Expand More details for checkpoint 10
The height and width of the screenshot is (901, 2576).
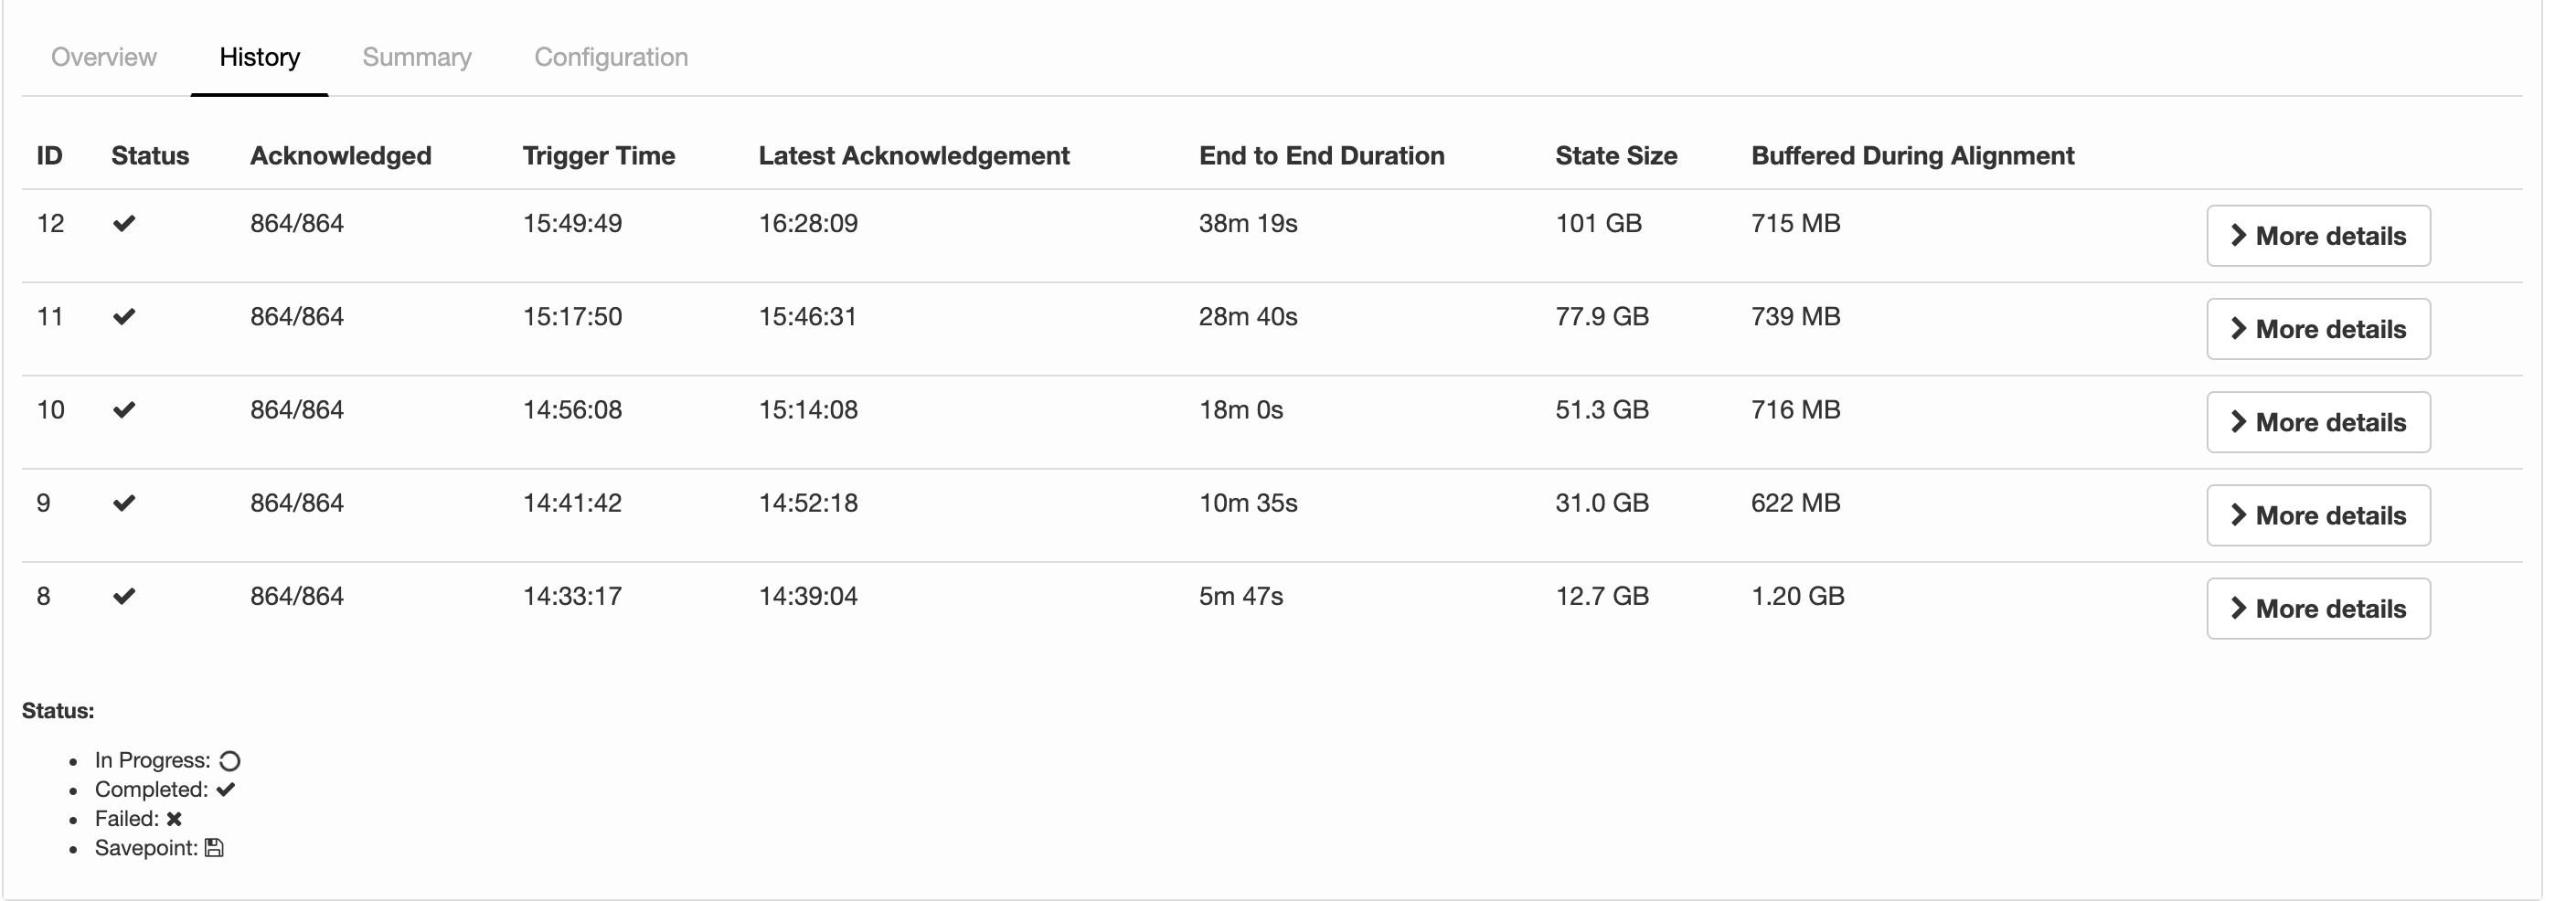[2317, 422]
